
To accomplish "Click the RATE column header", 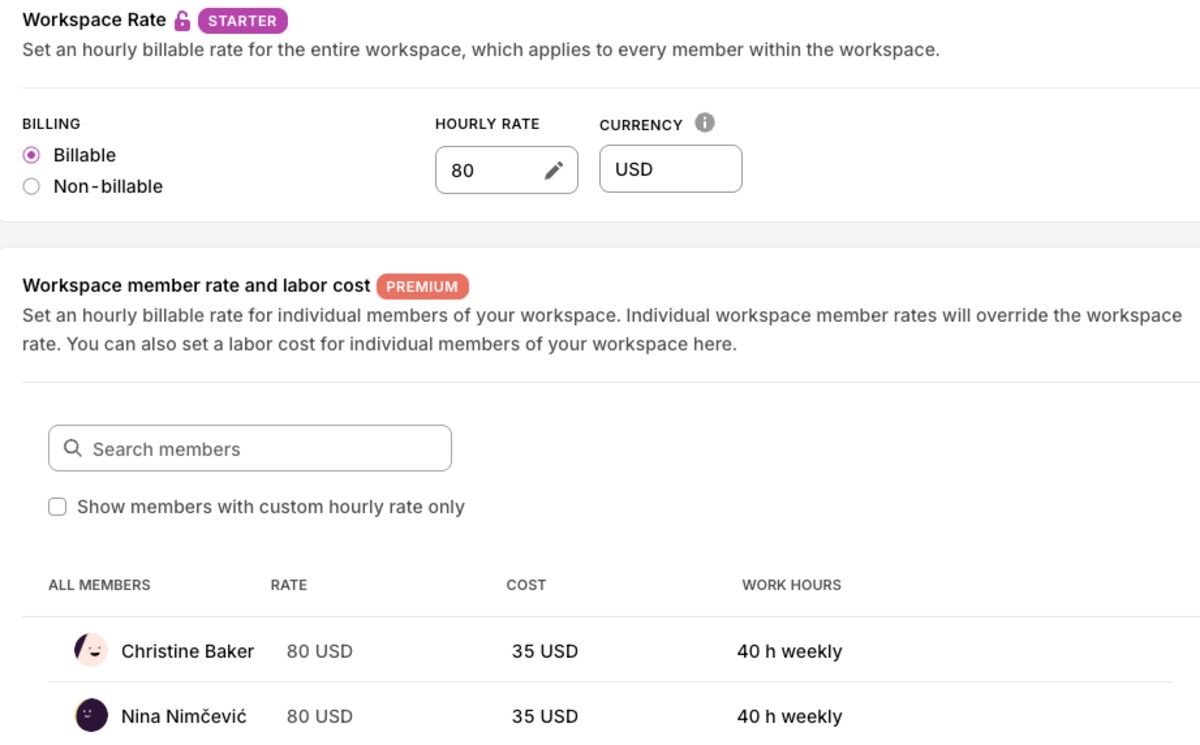I will point(288,585).
